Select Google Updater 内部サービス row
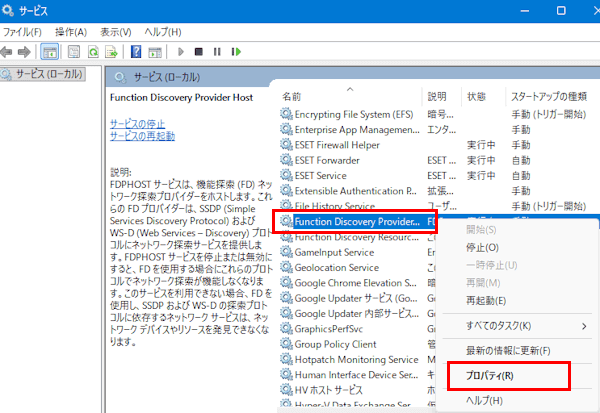 (x=356, y=313)
